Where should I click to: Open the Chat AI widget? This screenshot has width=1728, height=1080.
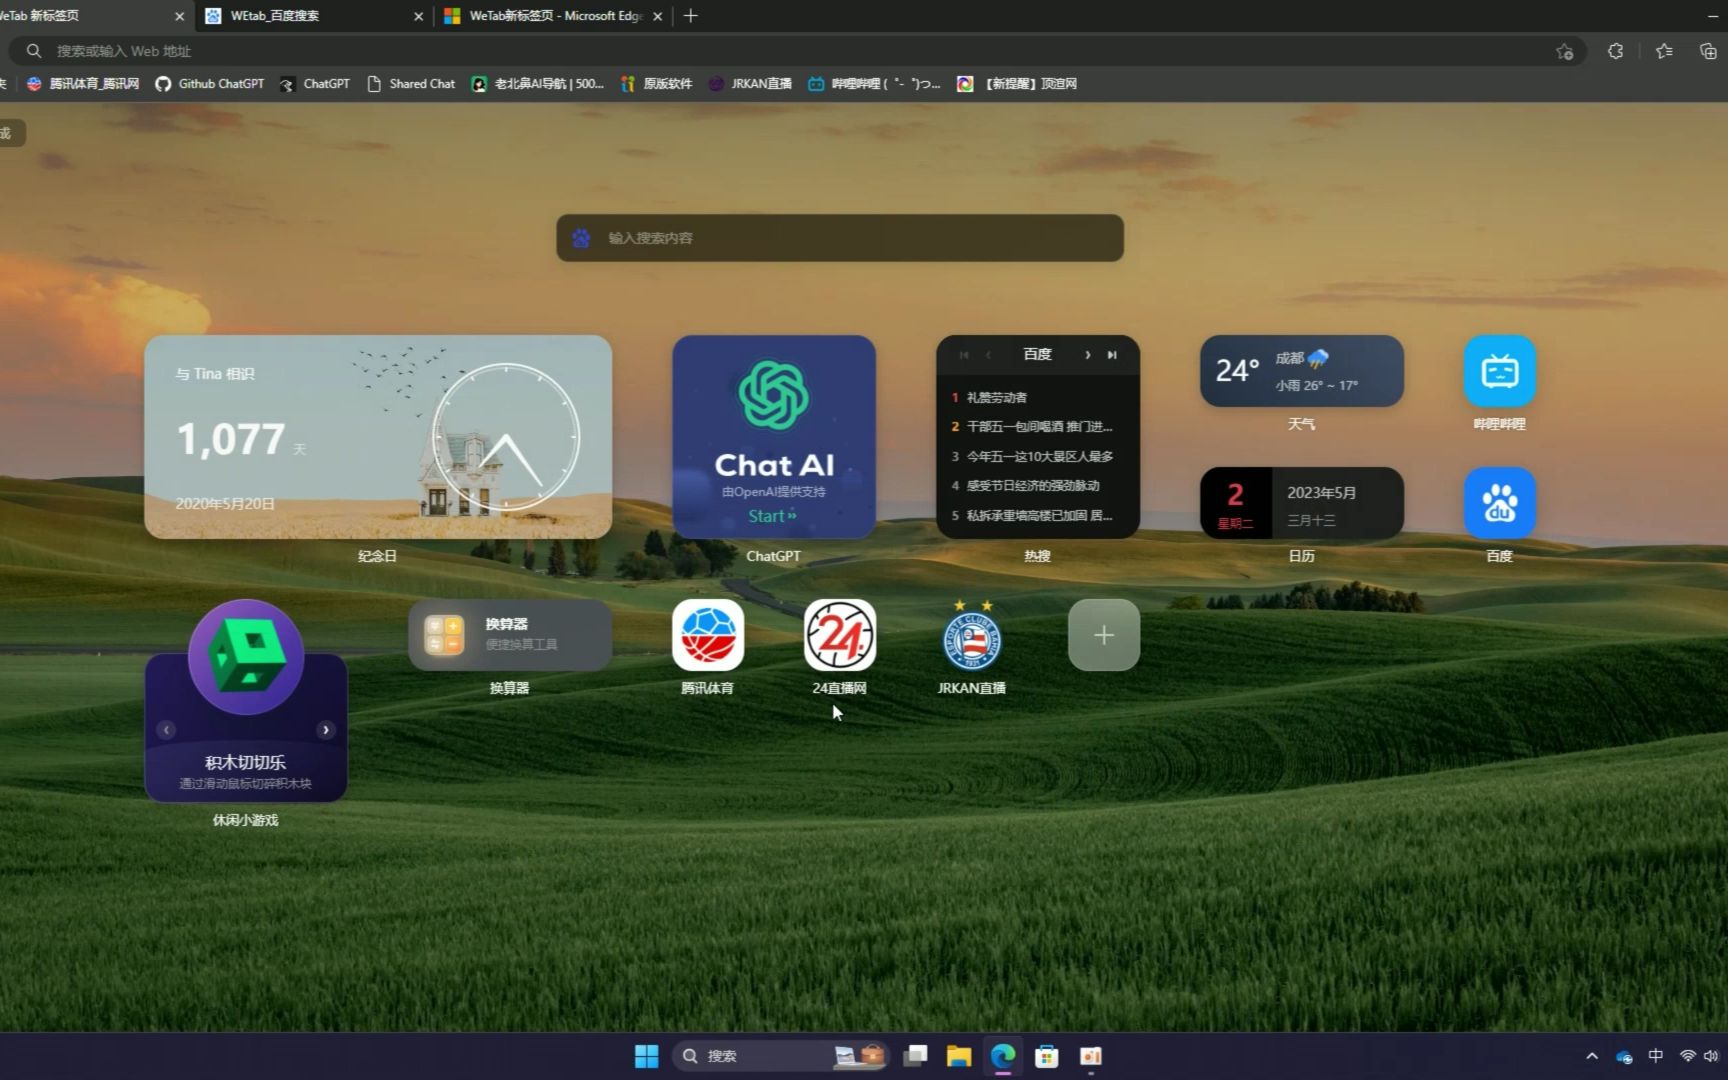click(x=774, y=436)
